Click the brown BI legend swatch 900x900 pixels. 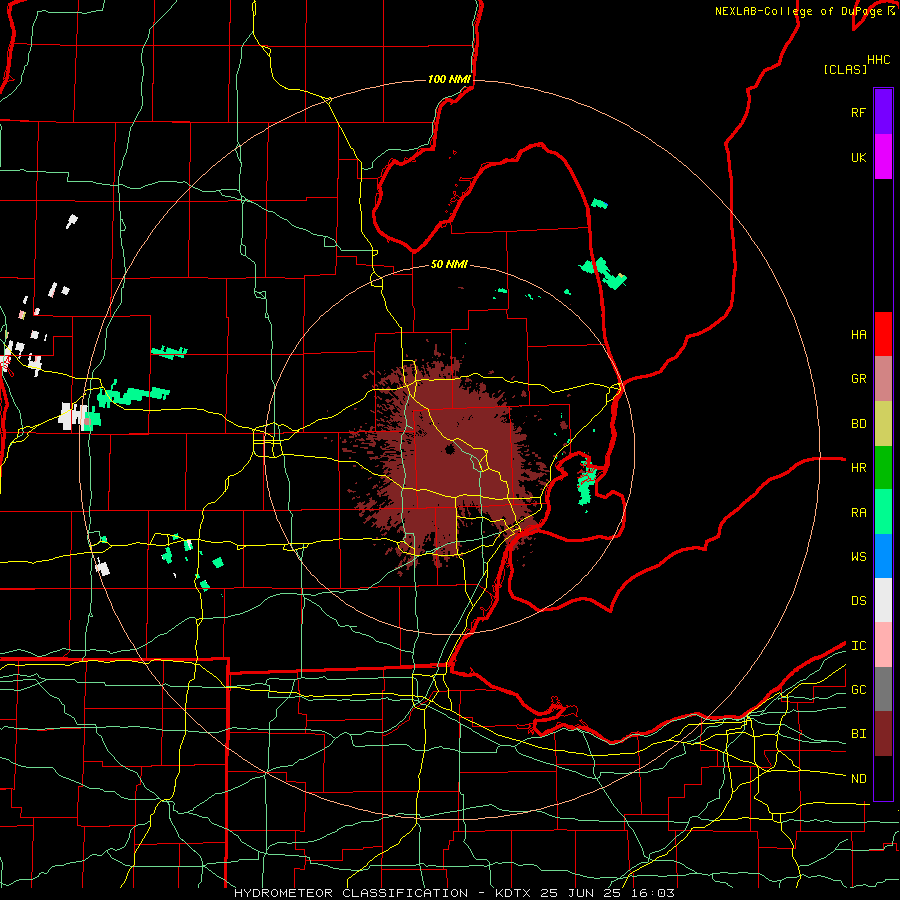(883, 734)
